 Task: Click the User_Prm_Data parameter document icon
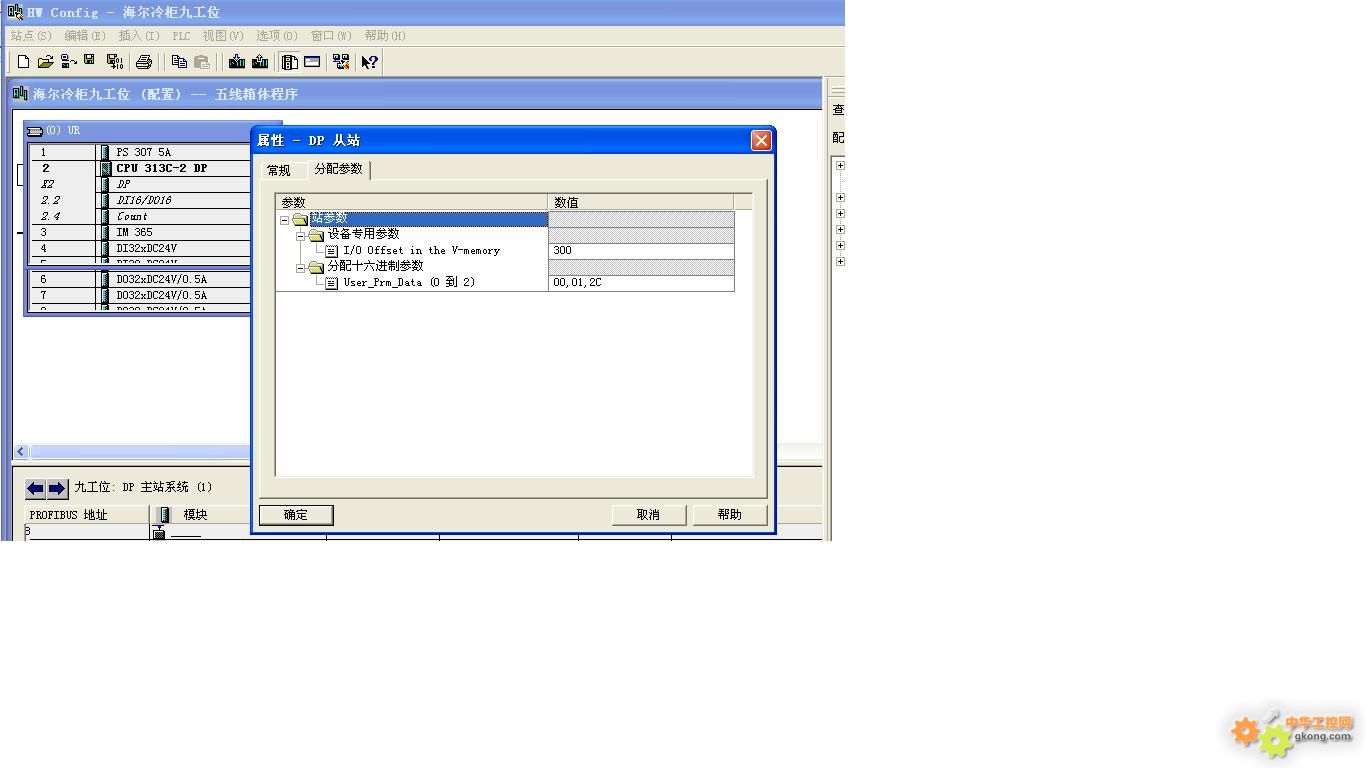[332, 283]
